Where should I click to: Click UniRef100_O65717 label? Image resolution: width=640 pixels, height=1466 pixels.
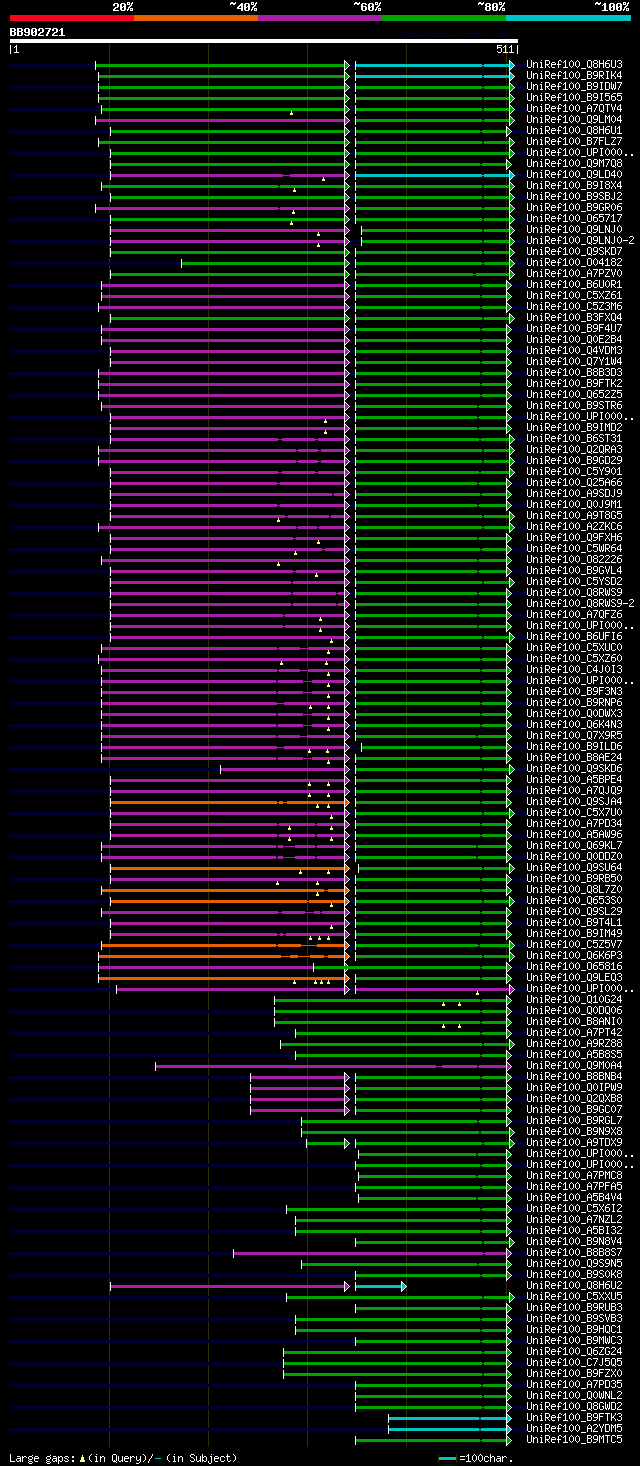[574, 218]
